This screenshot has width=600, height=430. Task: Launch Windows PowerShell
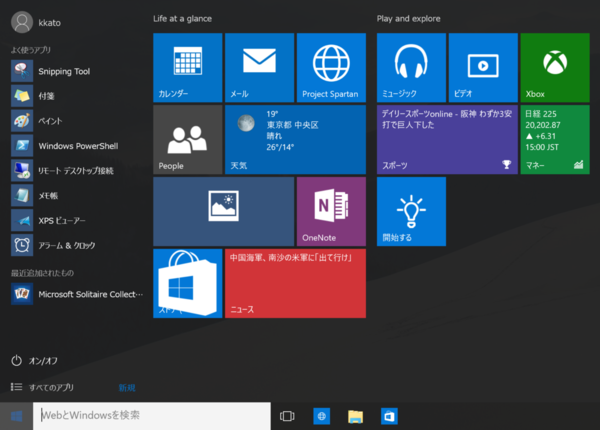click(77, 146)
